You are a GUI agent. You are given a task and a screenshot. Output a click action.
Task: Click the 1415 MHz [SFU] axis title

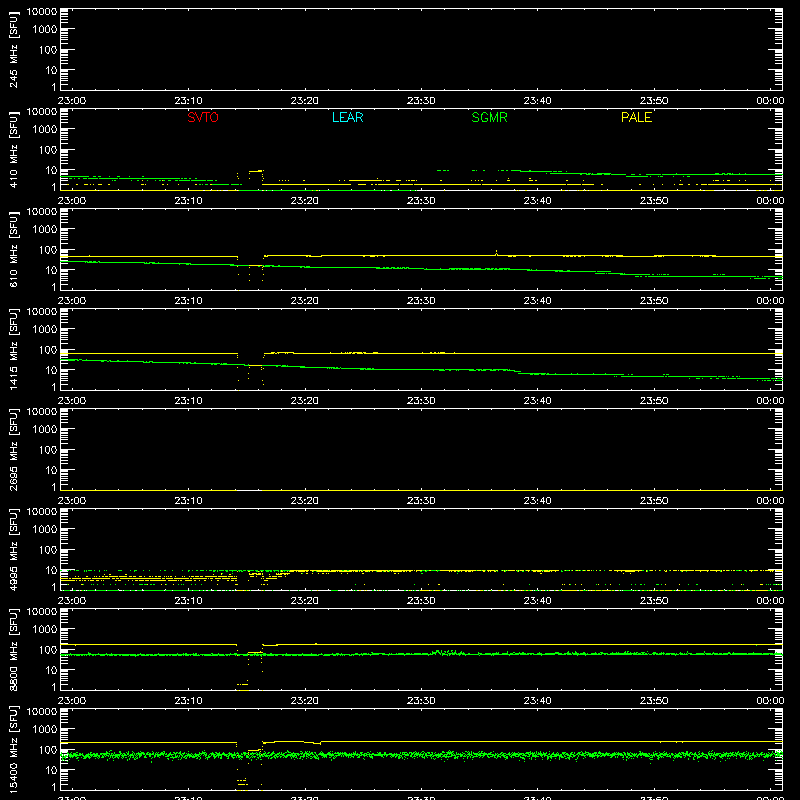(x=13, y=350)
